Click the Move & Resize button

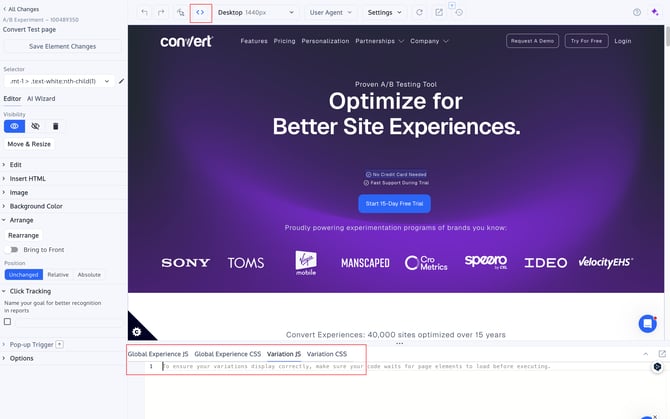[x=29, y=144]
